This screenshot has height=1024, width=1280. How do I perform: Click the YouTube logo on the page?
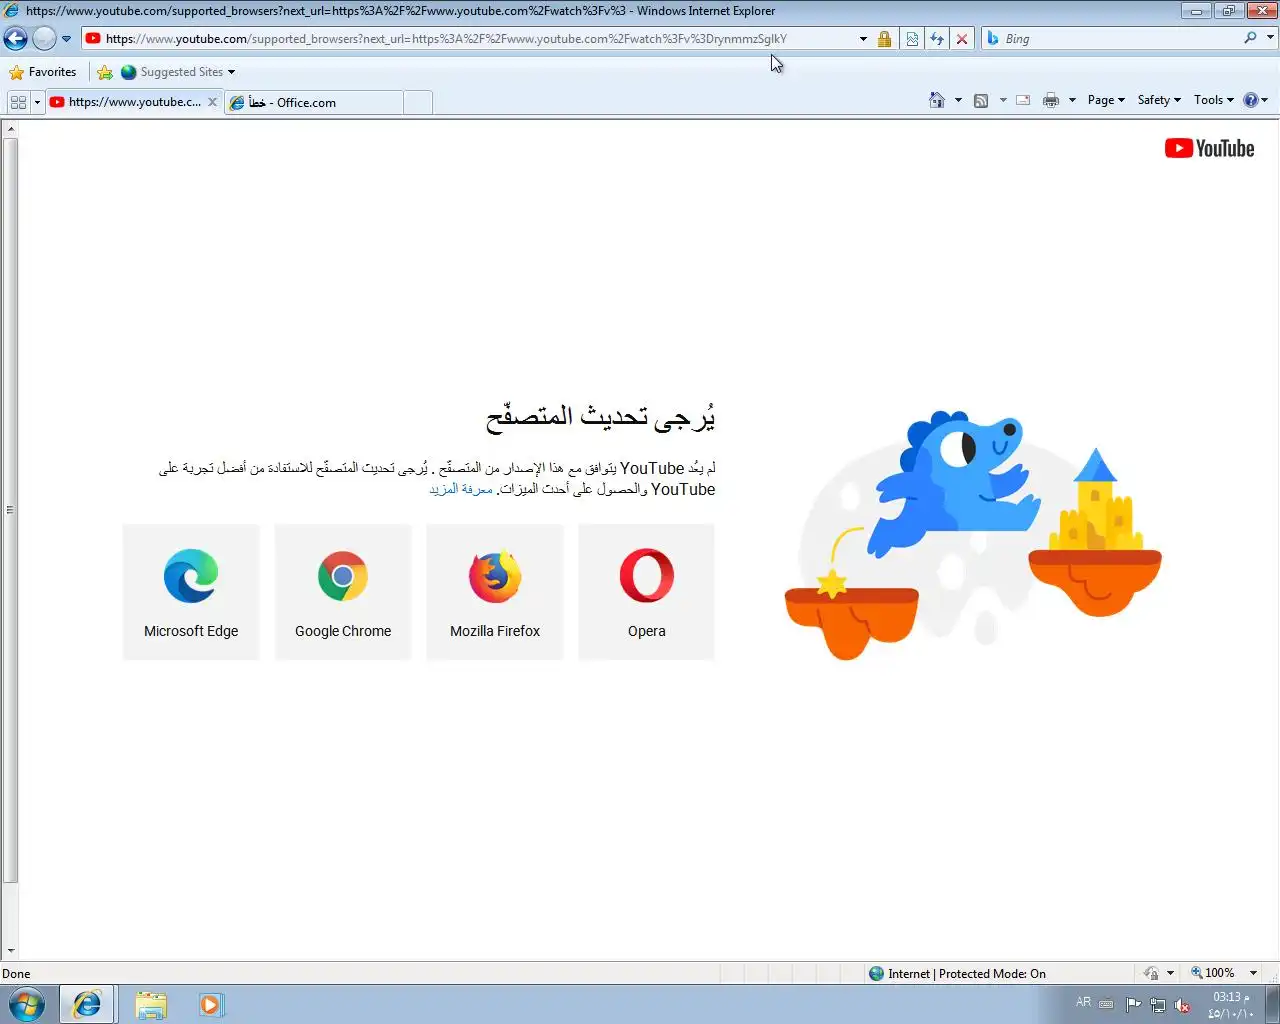pyautogui.click(x=1209, y=148)
